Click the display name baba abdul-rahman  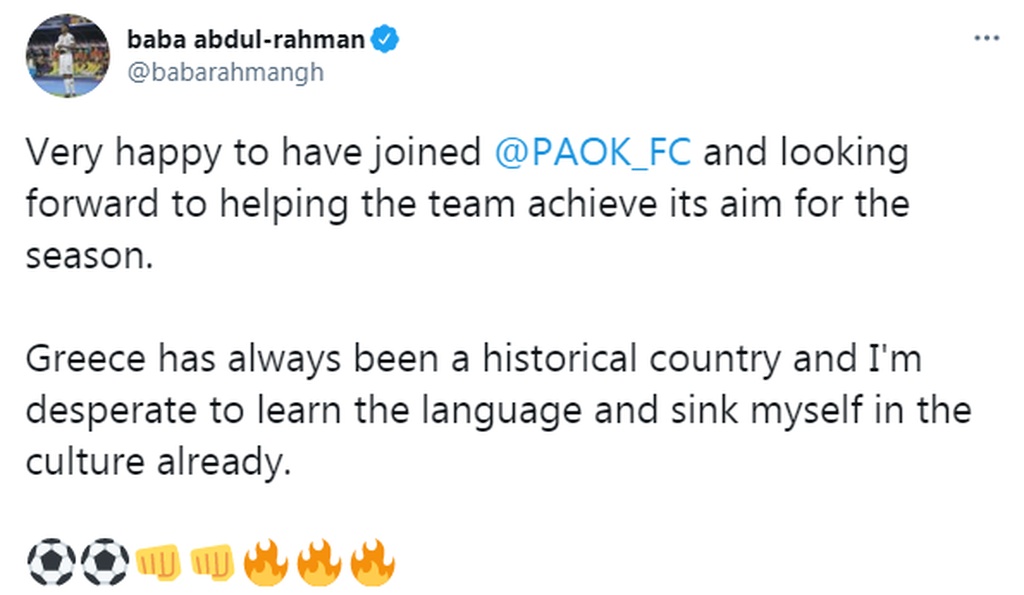247,40
